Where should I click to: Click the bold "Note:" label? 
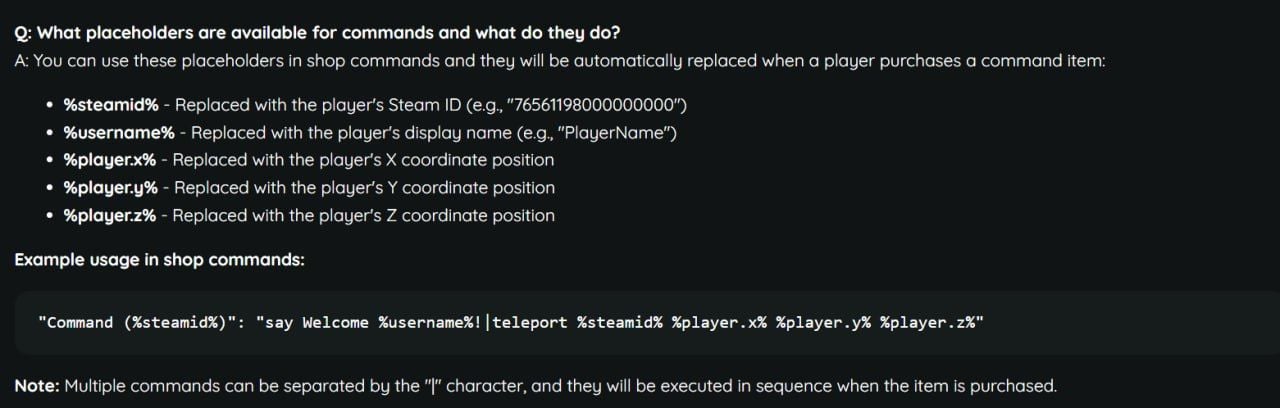[37, 386]
